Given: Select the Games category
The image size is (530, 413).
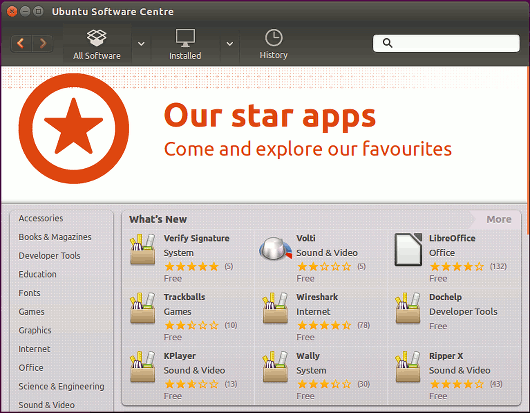Looking at the screenshot, I should [x=31, y=312].
